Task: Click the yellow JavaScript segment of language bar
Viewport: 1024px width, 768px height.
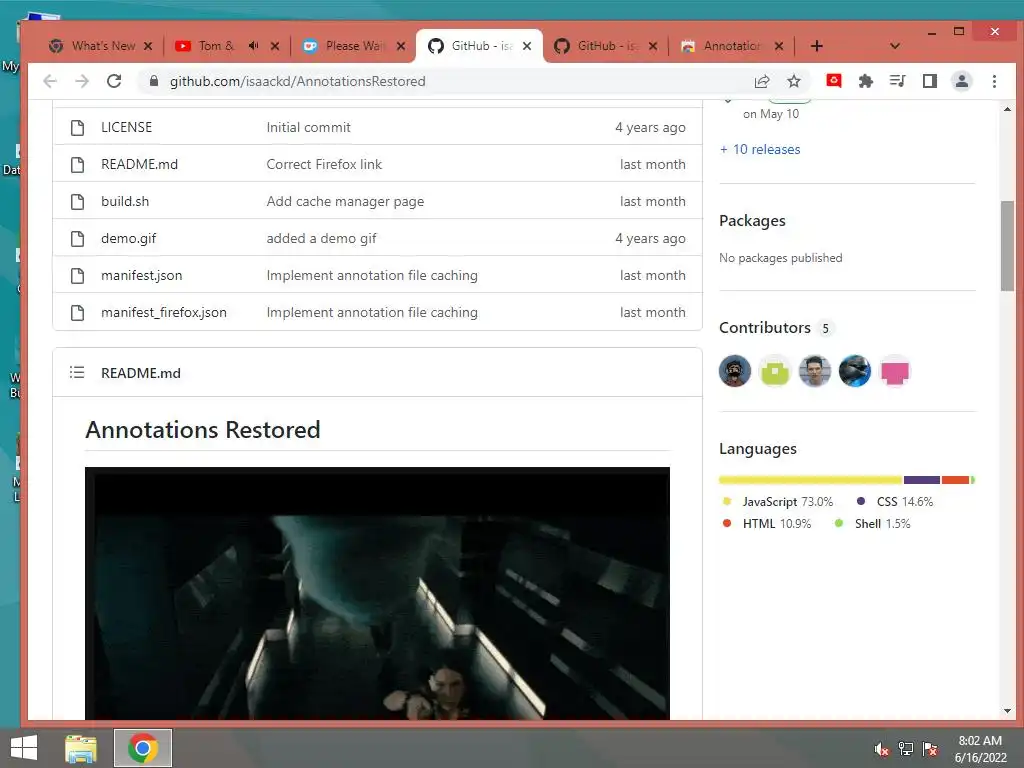Action: point(810,480)
